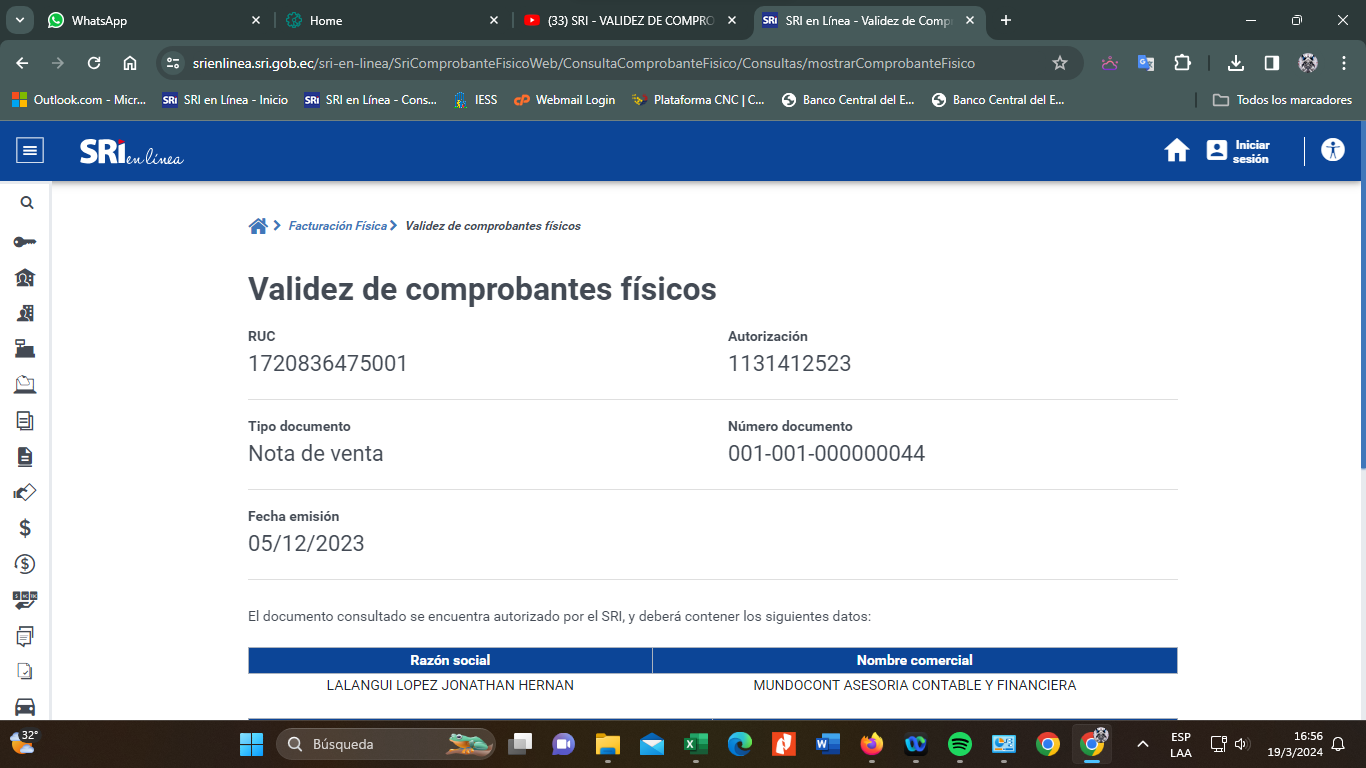
Task: Show hidden system tray icons
Action: 1142,744
